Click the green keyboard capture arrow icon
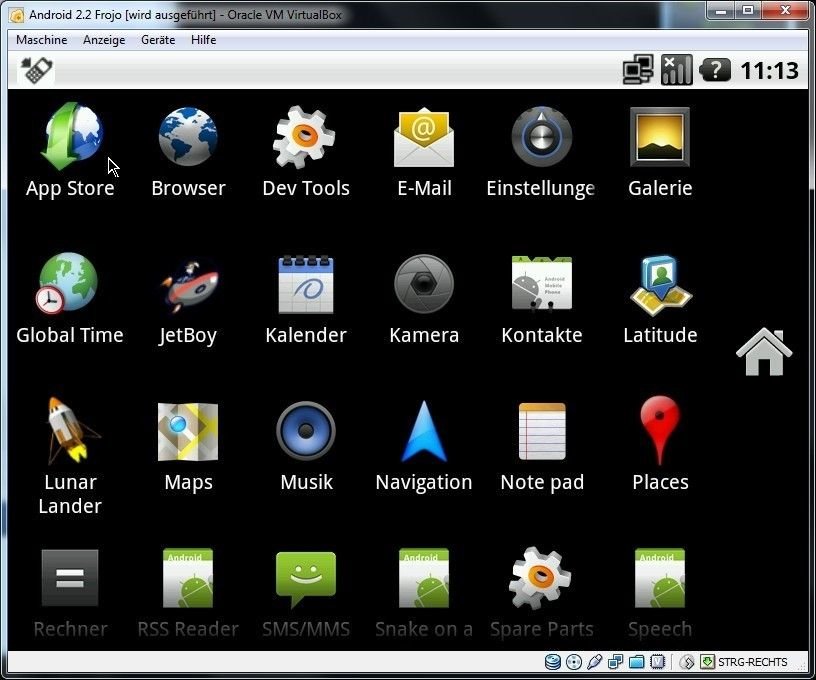The width and height of the screenshot is (816, 680). (707, 662)
